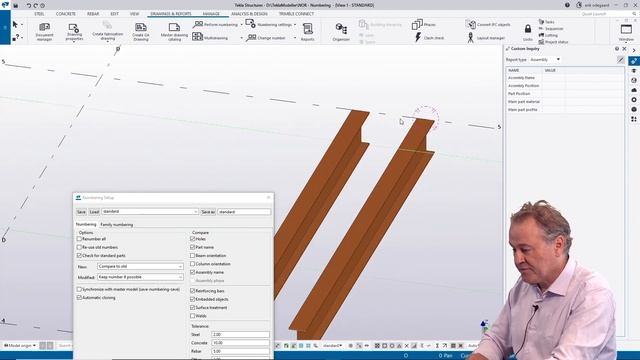The image size is (640, 360).
Task: Click the Undo icon in title bar
Action: click(x=28, y=5)
